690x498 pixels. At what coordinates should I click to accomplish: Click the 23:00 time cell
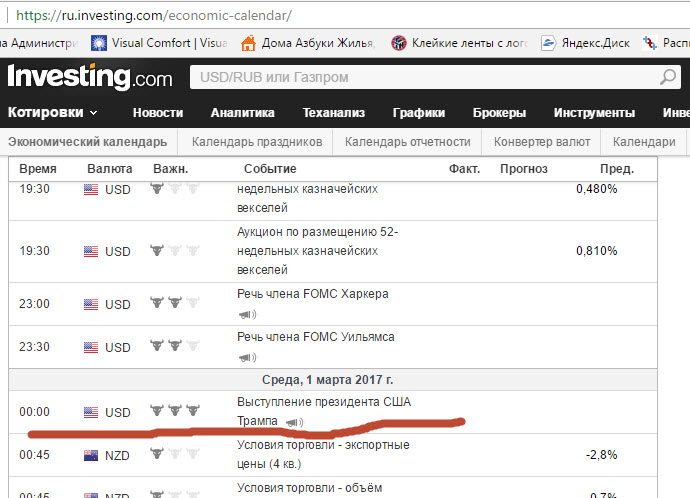tap(34, 304)
